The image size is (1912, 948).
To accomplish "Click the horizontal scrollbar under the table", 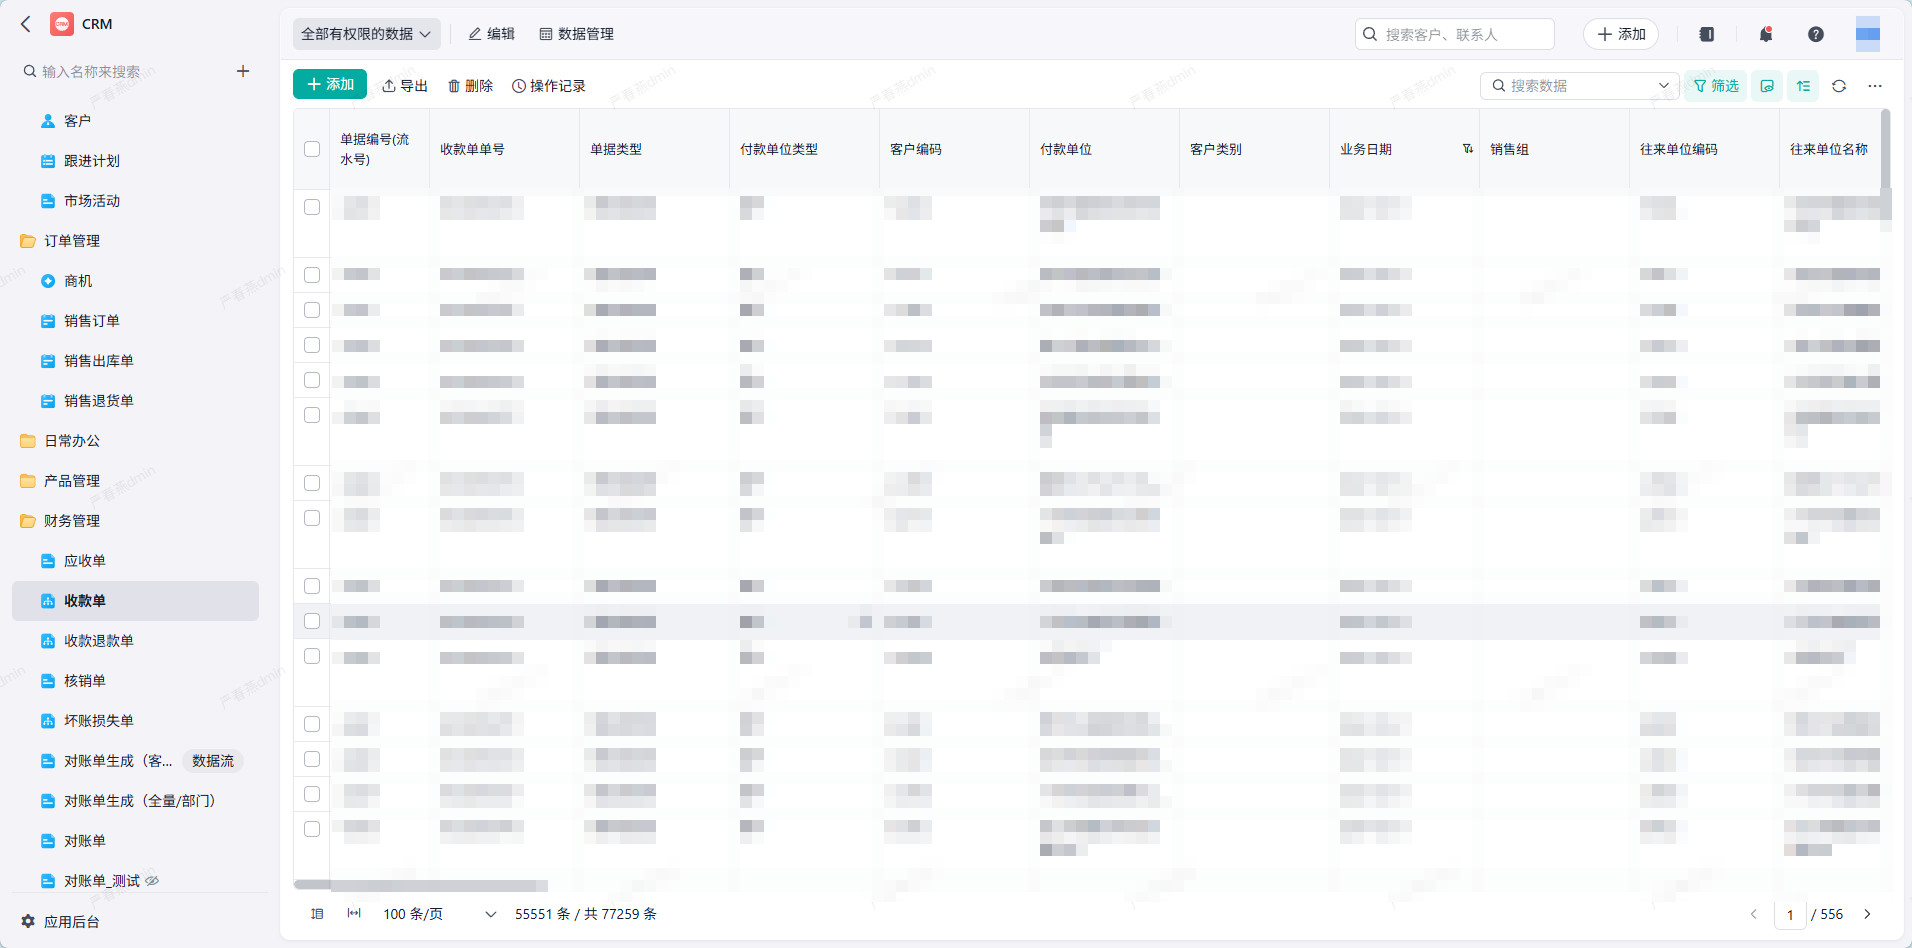I will point(421,885).
